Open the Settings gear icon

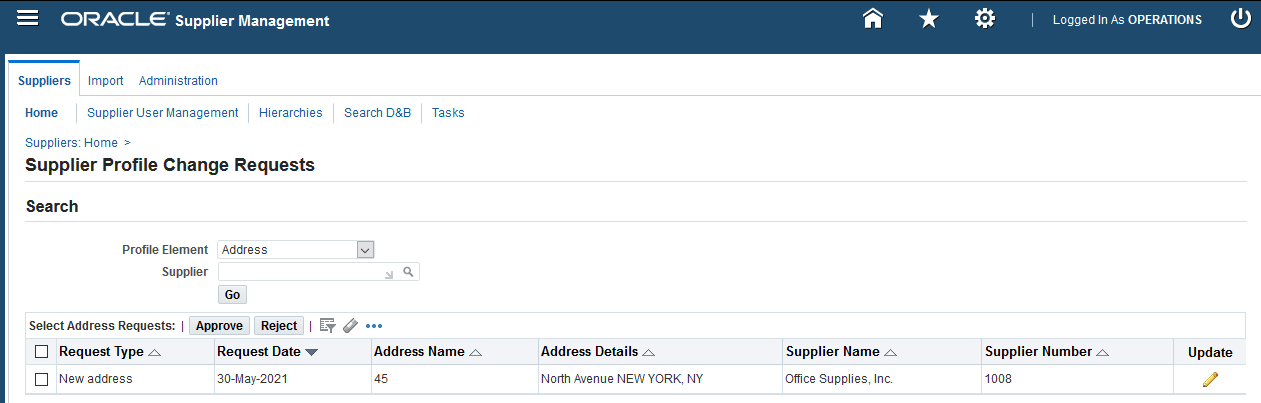click(985, 19)
